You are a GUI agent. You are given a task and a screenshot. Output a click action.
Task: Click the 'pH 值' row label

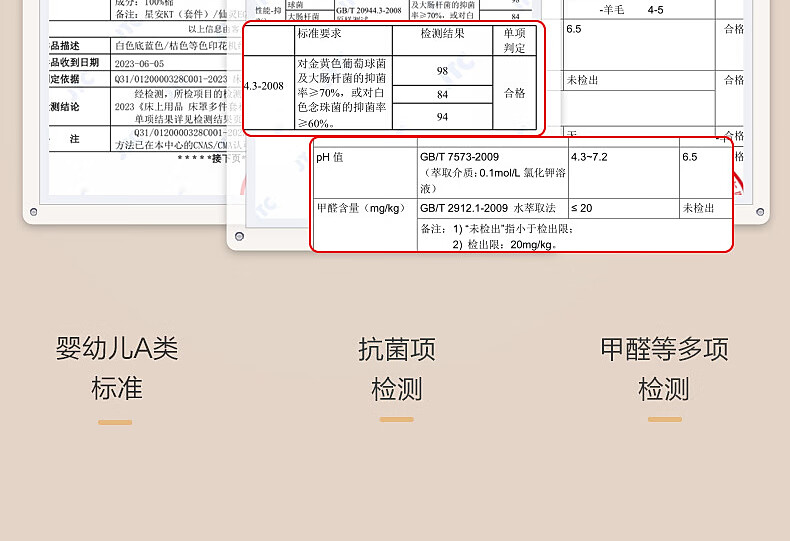point(330,157)
